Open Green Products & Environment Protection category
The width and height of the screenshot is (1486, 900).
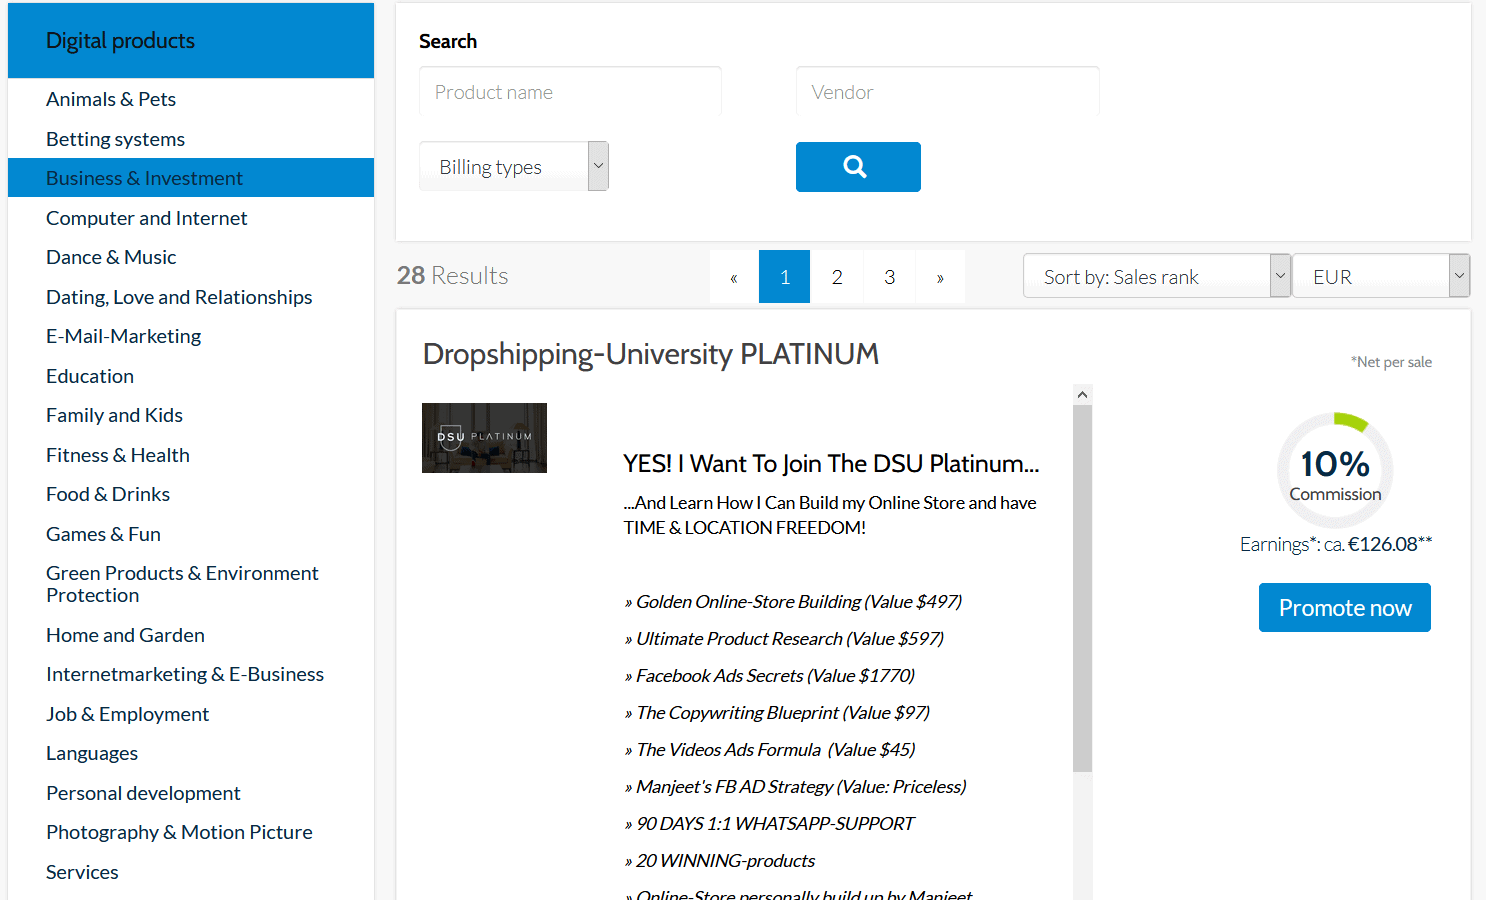pos(182,584)
